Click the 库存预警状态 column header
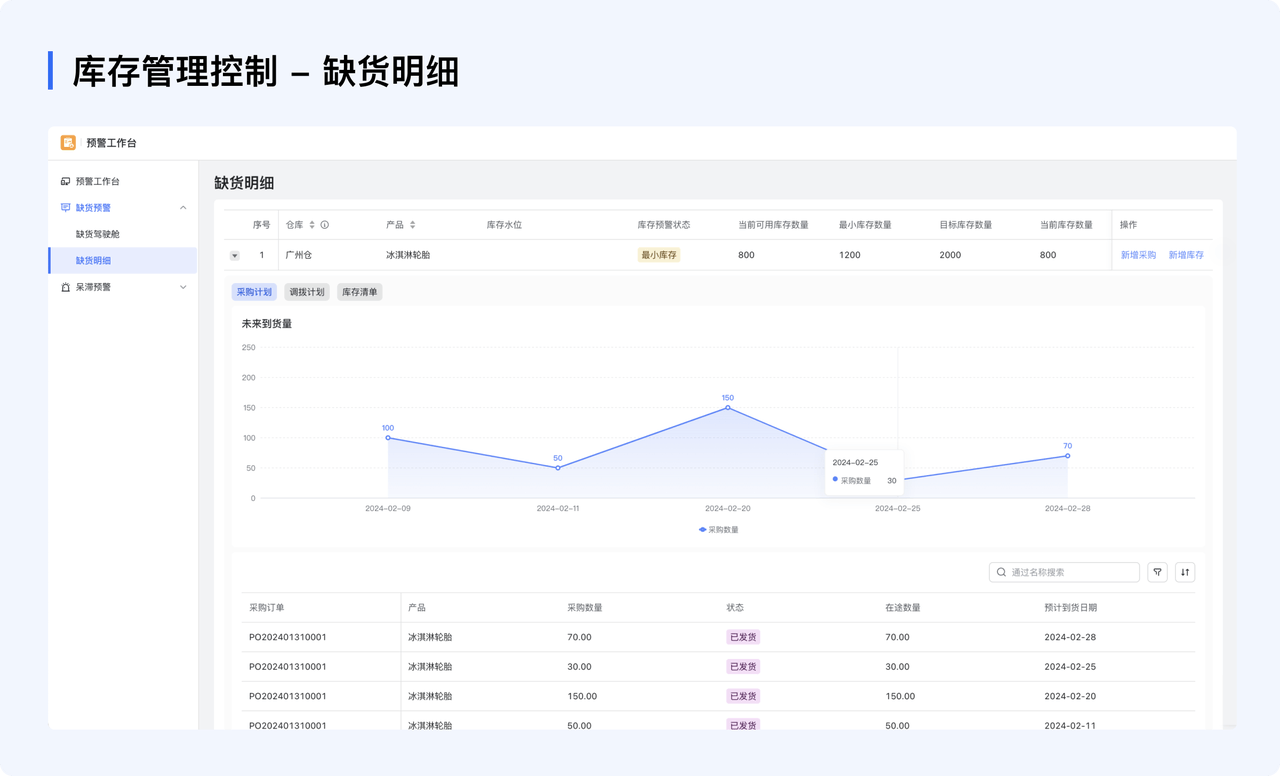1280x776 pixels. pos(664,225)
